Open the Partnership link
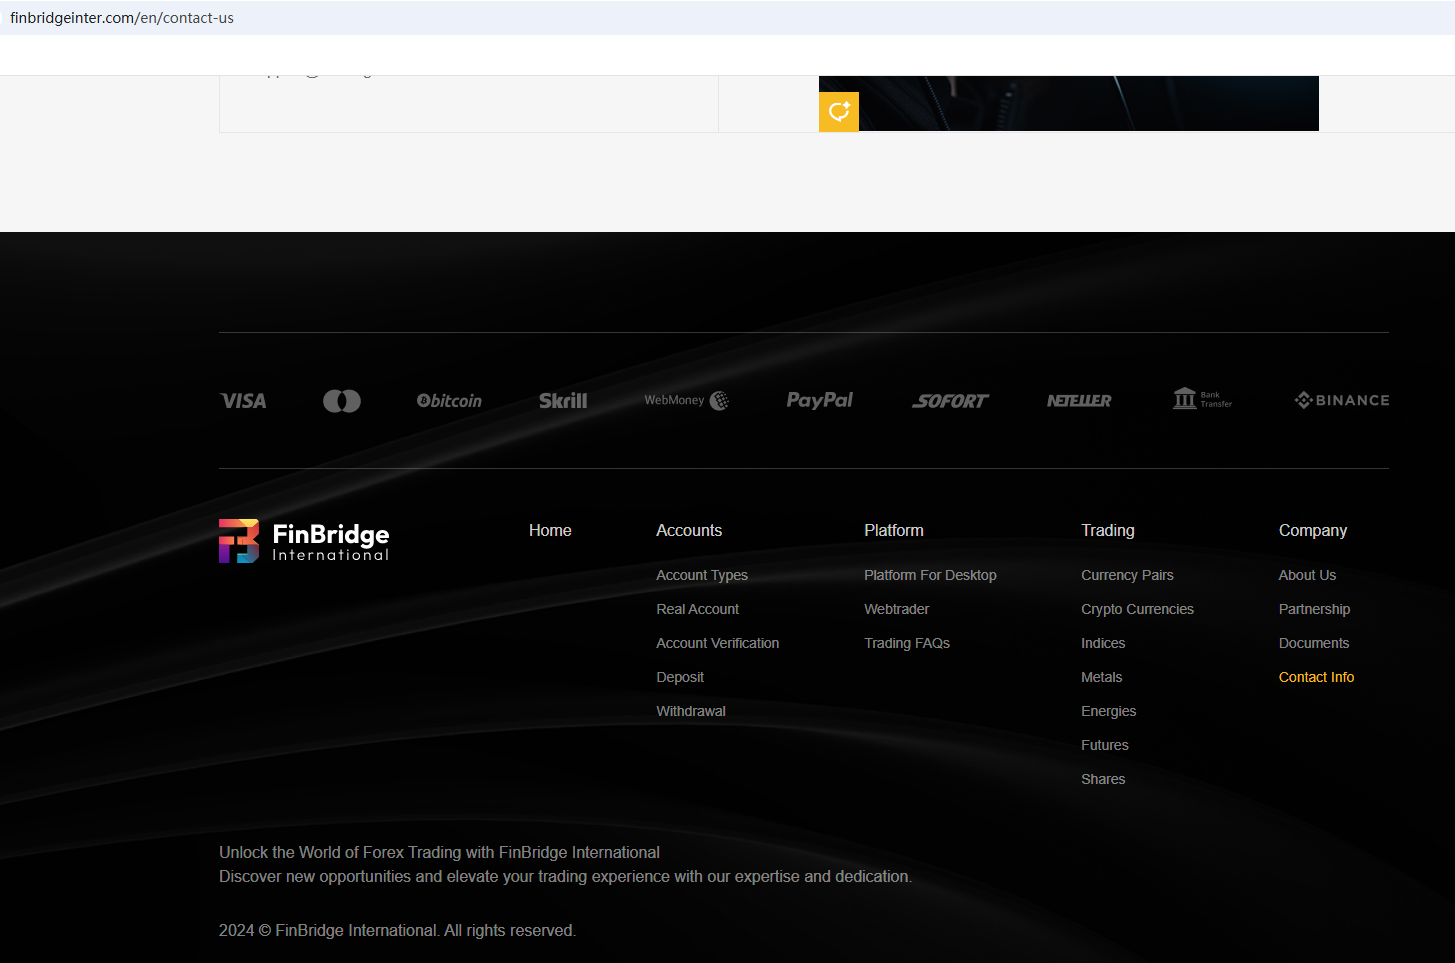Viewport: 1455px width, 963px height. 1314,609
